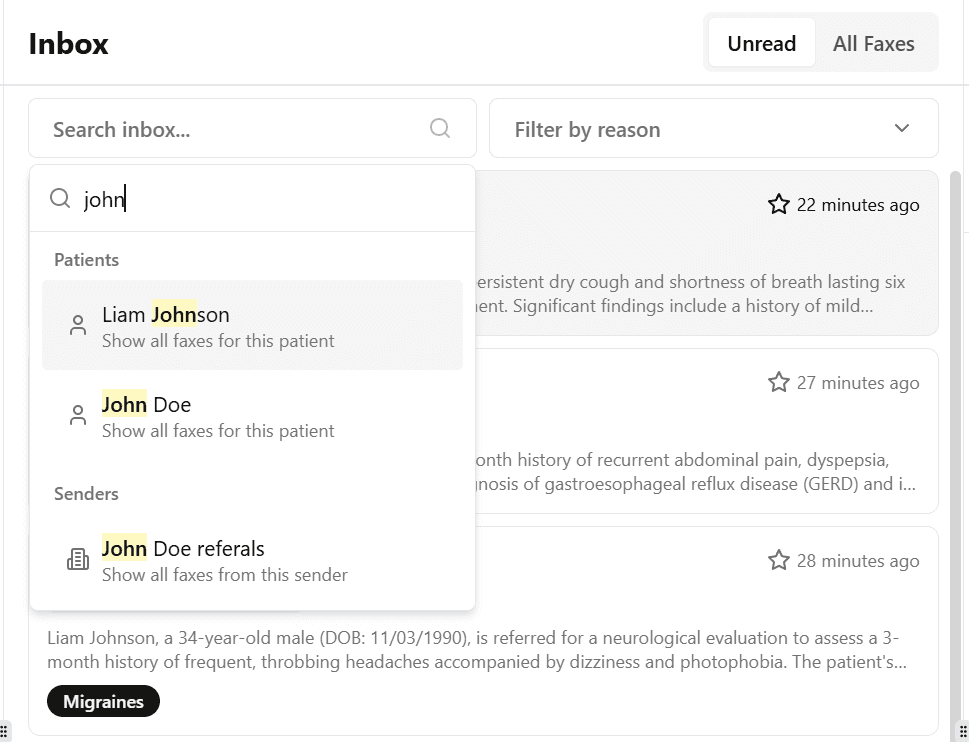This screenshot has width=969, height=742.
Task: Open the Liam Johnson neurological evaluation fax
Action: point(480,648)
